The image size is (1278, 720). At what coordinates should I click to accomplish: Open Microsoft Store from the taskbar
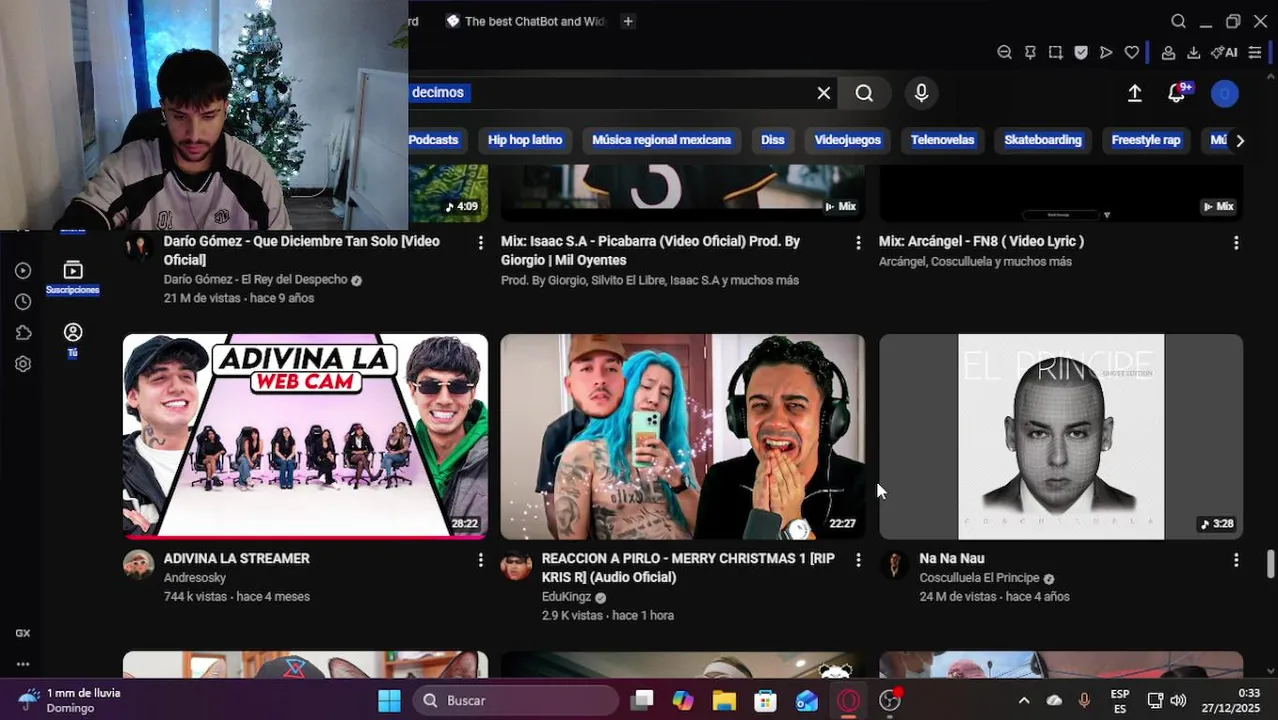[x=765, y=701]
